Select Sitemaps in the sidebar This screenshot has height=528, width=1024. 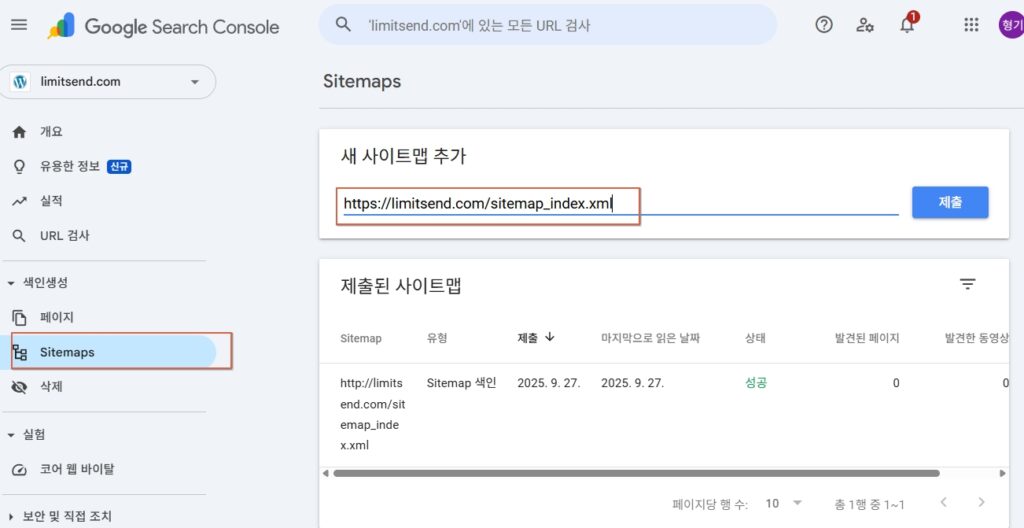click(x=67, y=352)
